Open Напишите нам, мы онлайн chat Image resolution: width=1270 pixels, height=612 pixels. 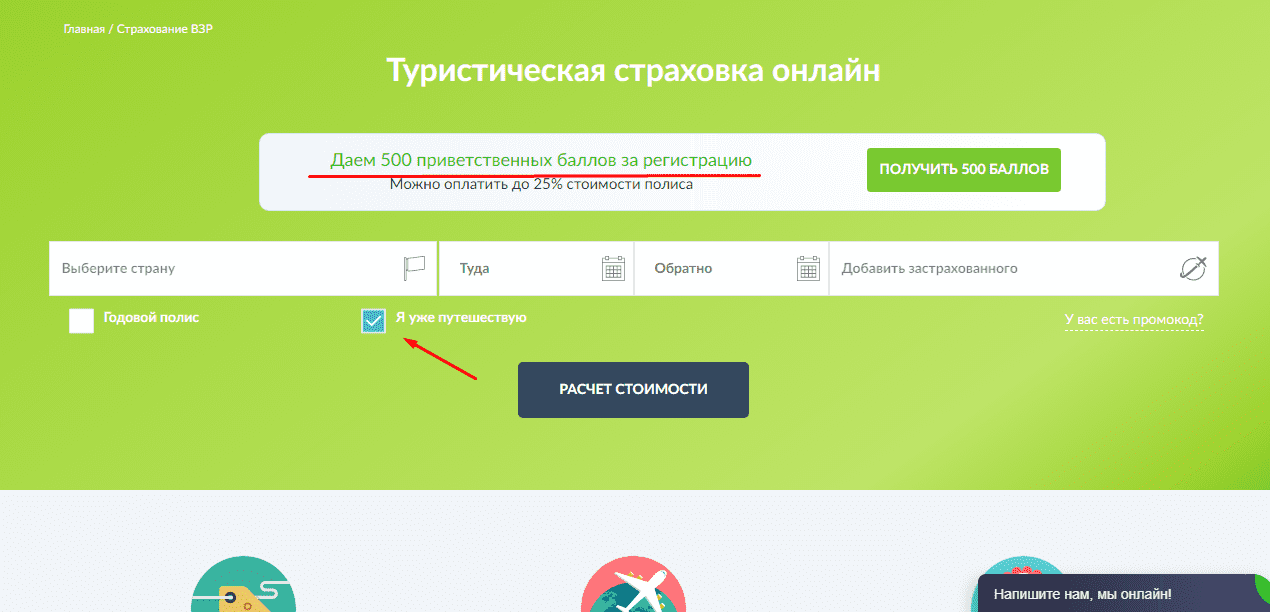coord(1122,593)
